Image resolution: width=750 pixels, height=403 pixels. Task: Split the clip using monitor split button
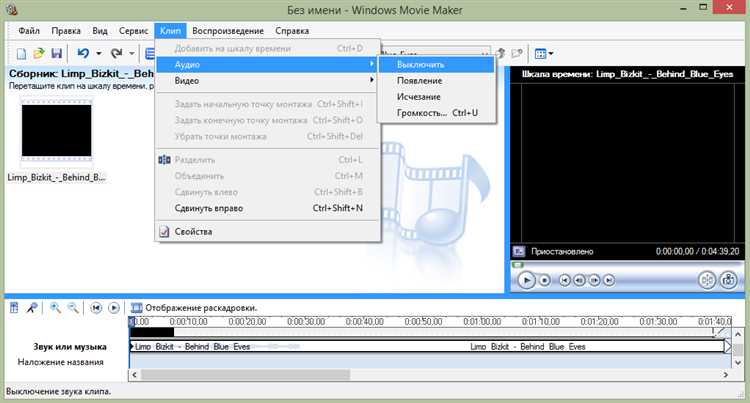point(707,280)
